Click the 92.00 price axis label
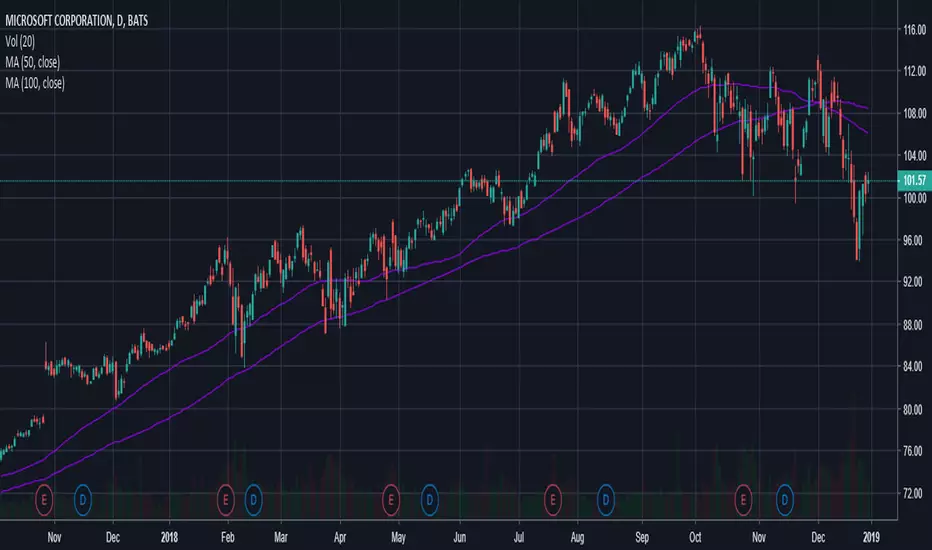The width and height of the screenshot is (932, 550). click(914, 282)
